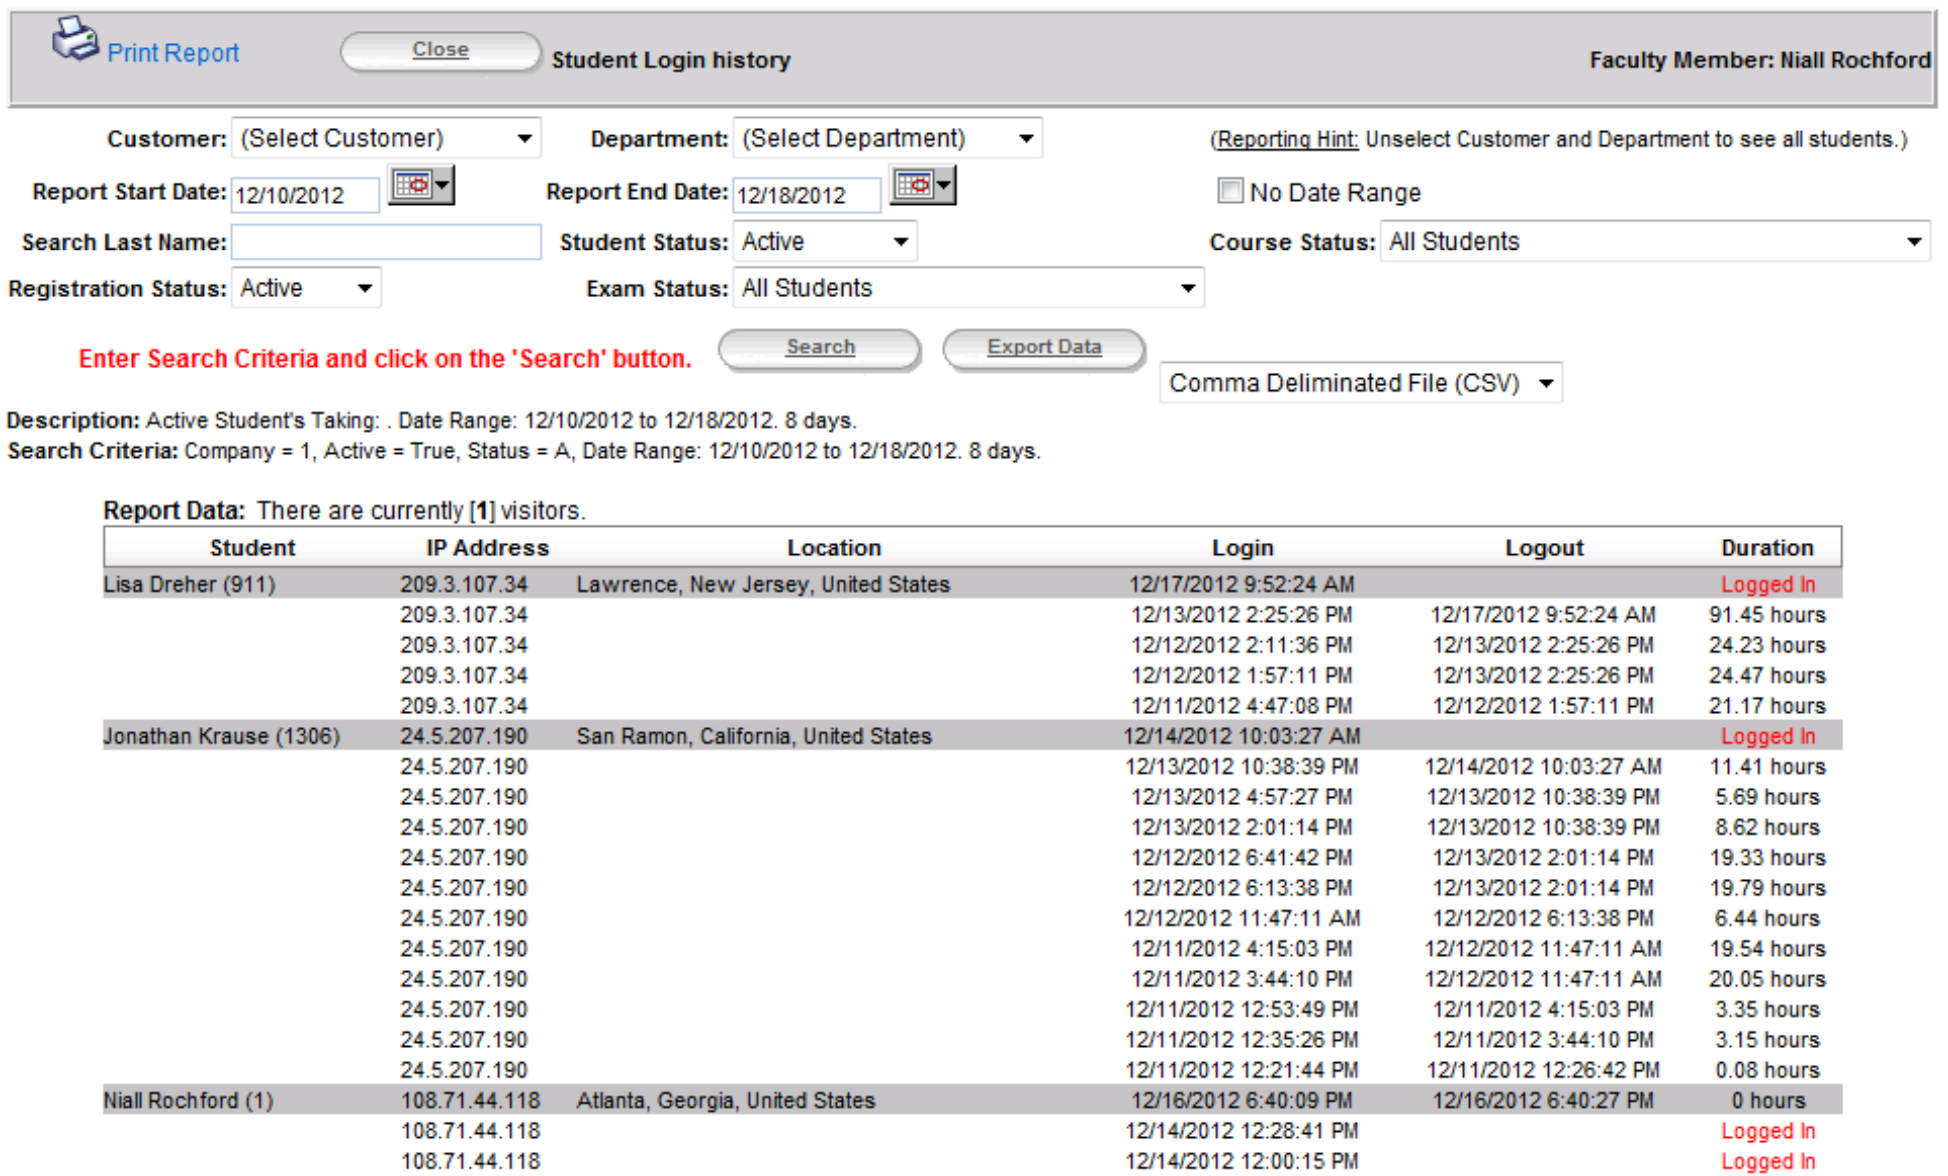Click logout time 12/11/2012 12:26:42 PM

pos(1543,1070)
